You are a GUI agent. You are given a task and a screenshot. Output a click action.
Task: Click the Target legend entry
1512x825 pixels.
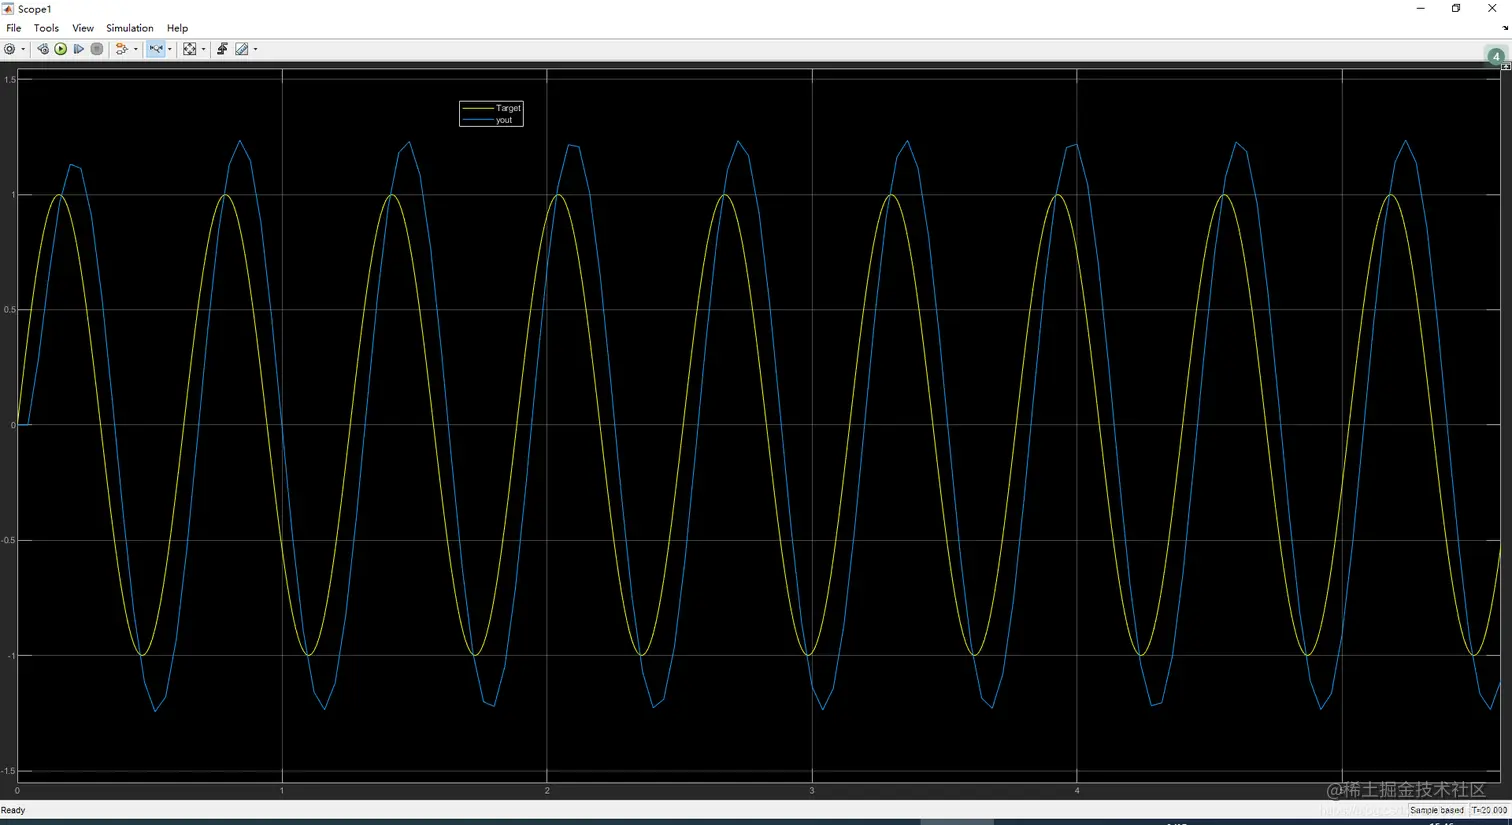tap(491, 108)
